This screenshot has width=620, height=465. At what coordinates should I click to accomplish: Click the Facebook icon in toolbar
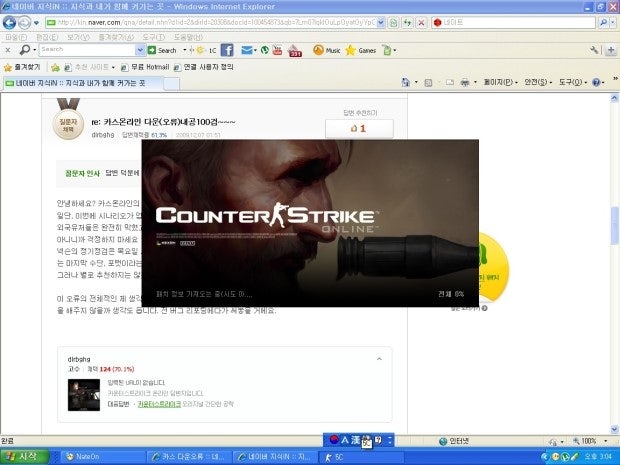[x=227, y=49]
